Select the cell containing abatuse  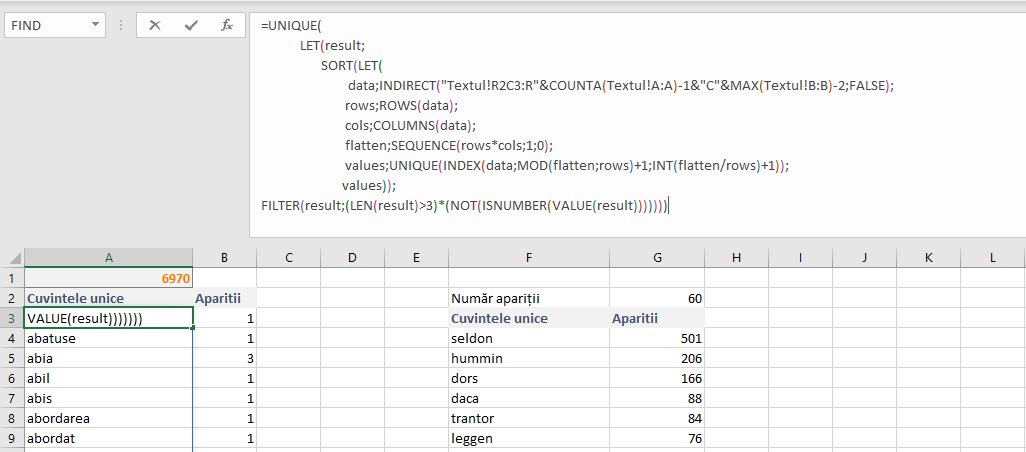coord(108,338)
